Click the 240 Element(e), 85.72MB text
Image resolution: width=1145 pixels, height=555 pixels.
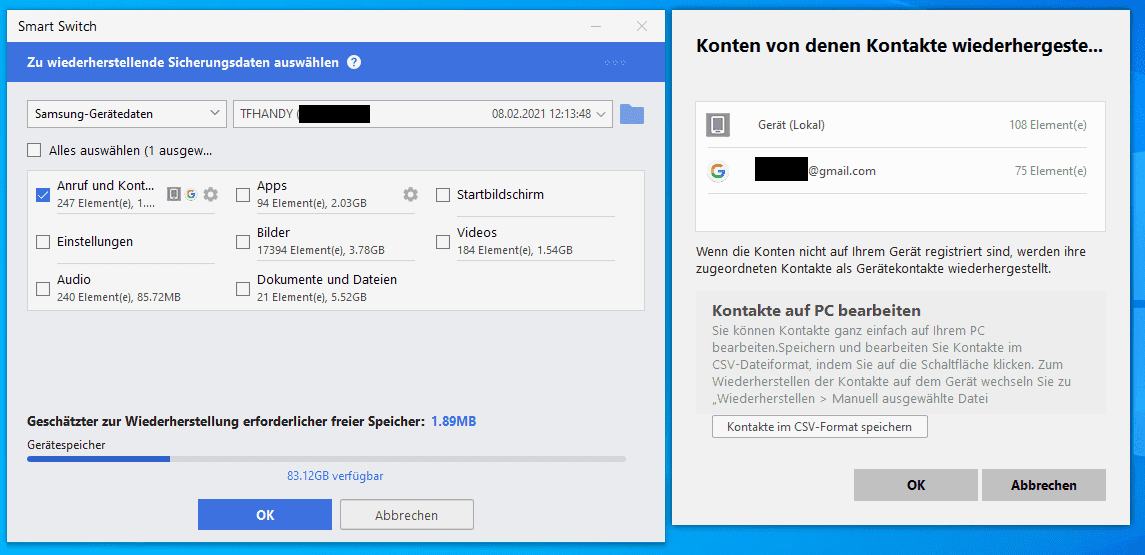coord(119,296)
